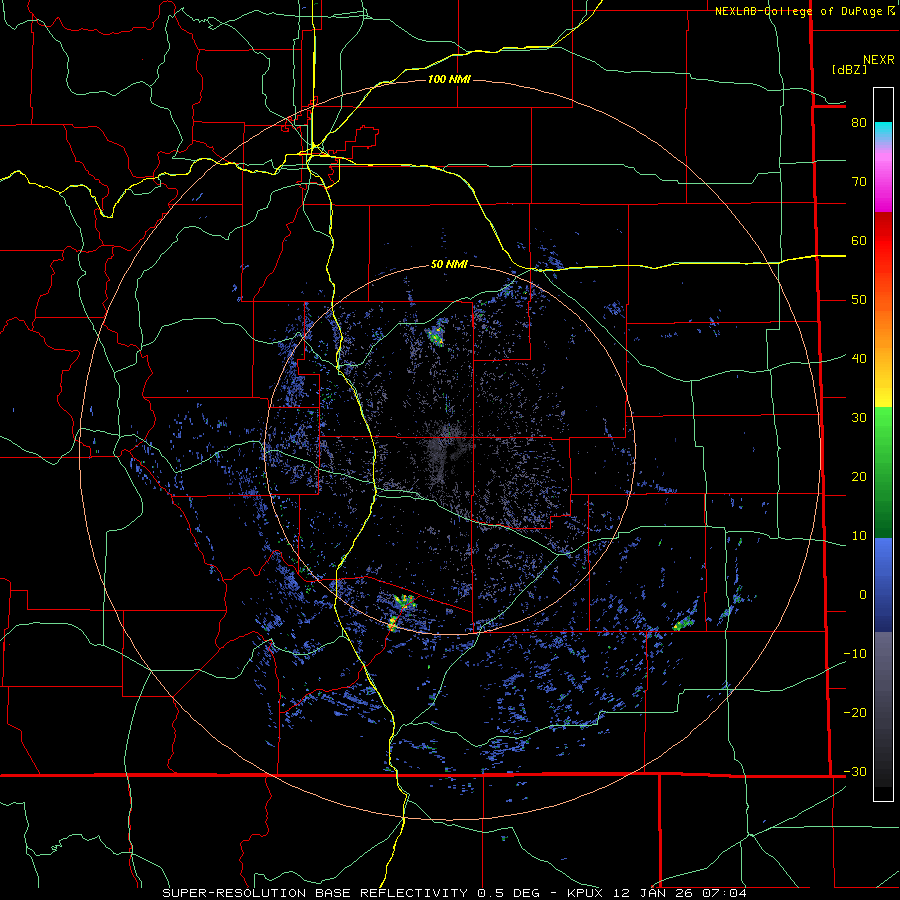Click the green segment of color bar

883,472
